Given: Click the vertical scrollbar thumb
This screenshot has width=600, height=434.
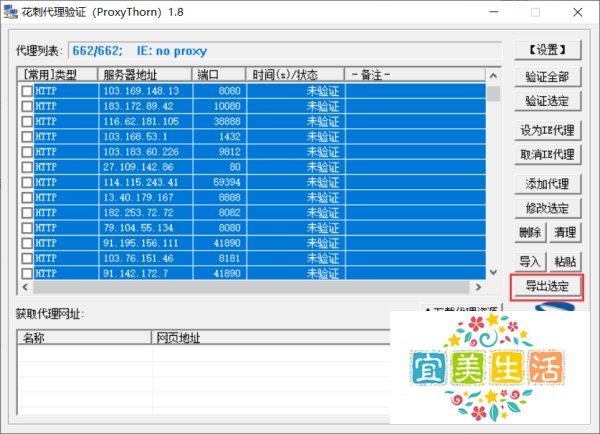Looking at the screenshot, I should pyautogui.click(x=494, y=94).
